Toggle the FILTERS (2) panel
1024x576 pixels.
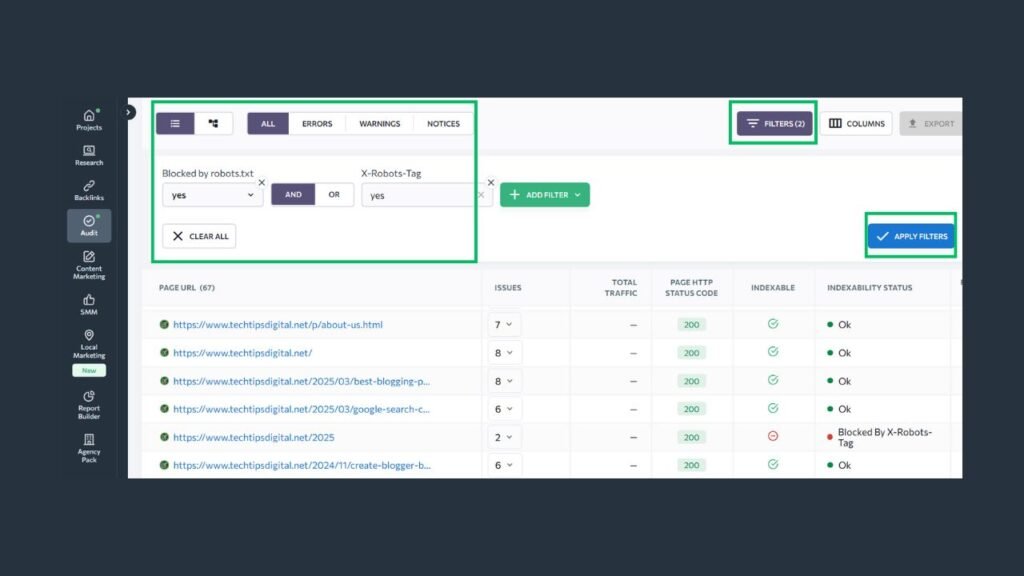click(x=775, y=123)
